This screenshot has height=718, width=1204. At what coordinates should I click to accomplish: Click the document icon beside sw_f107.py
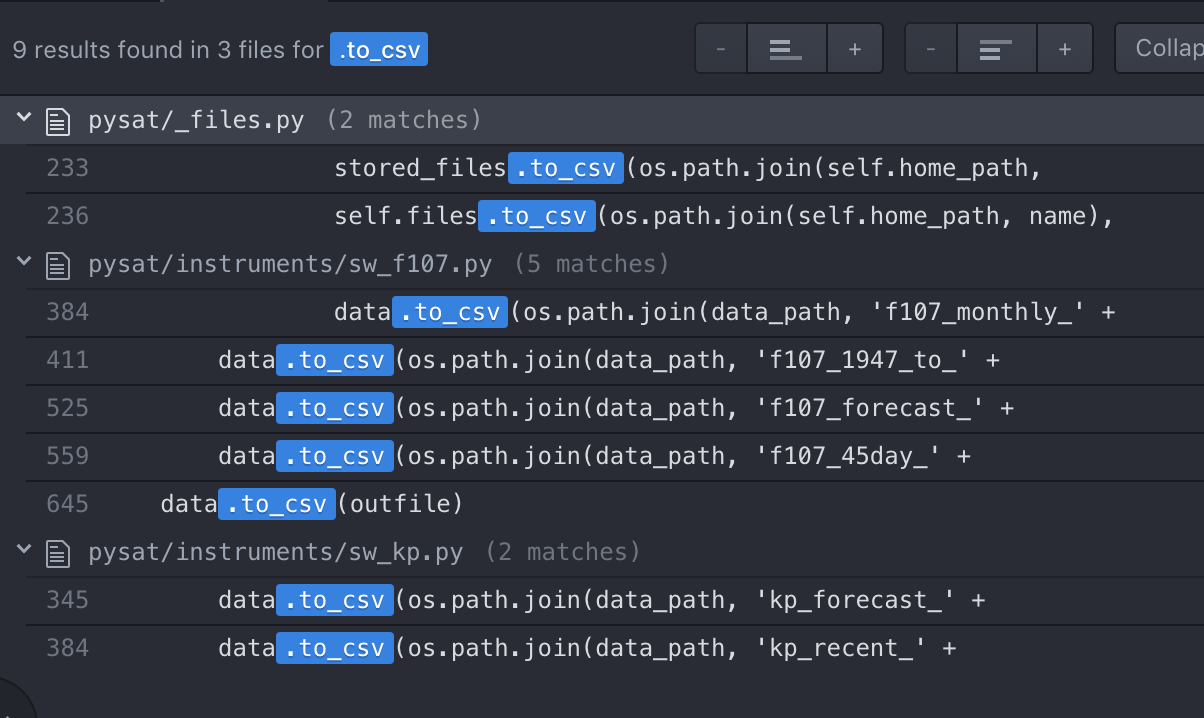click(58, 264)
